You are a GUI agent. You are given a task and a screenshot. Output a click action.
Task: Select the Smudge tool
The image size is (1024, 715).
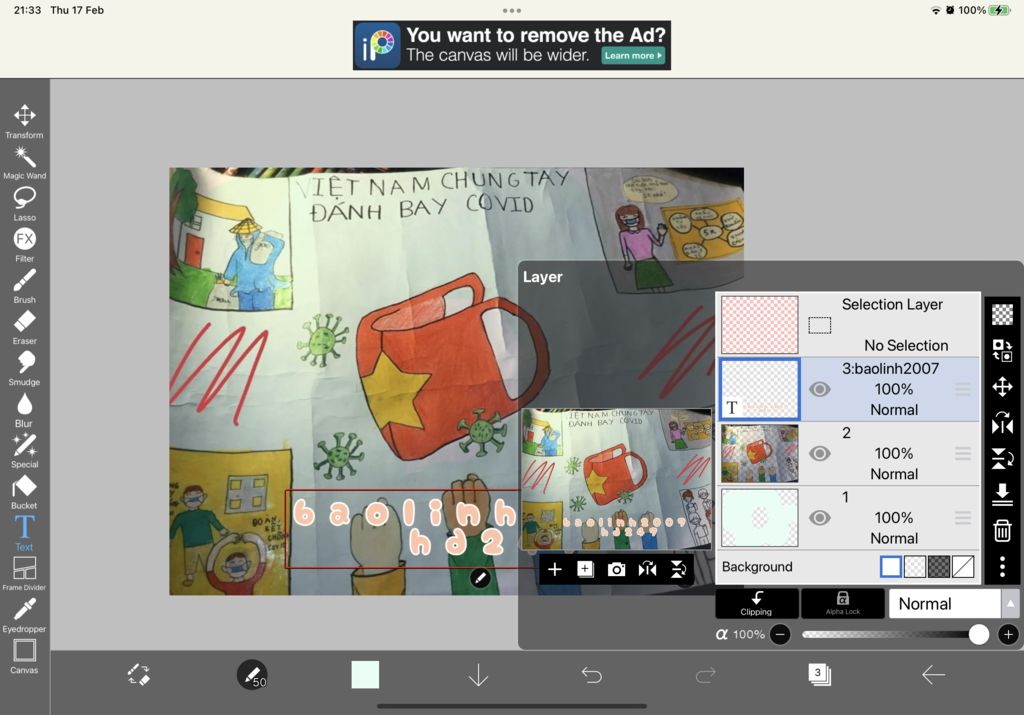coord(24,368)
